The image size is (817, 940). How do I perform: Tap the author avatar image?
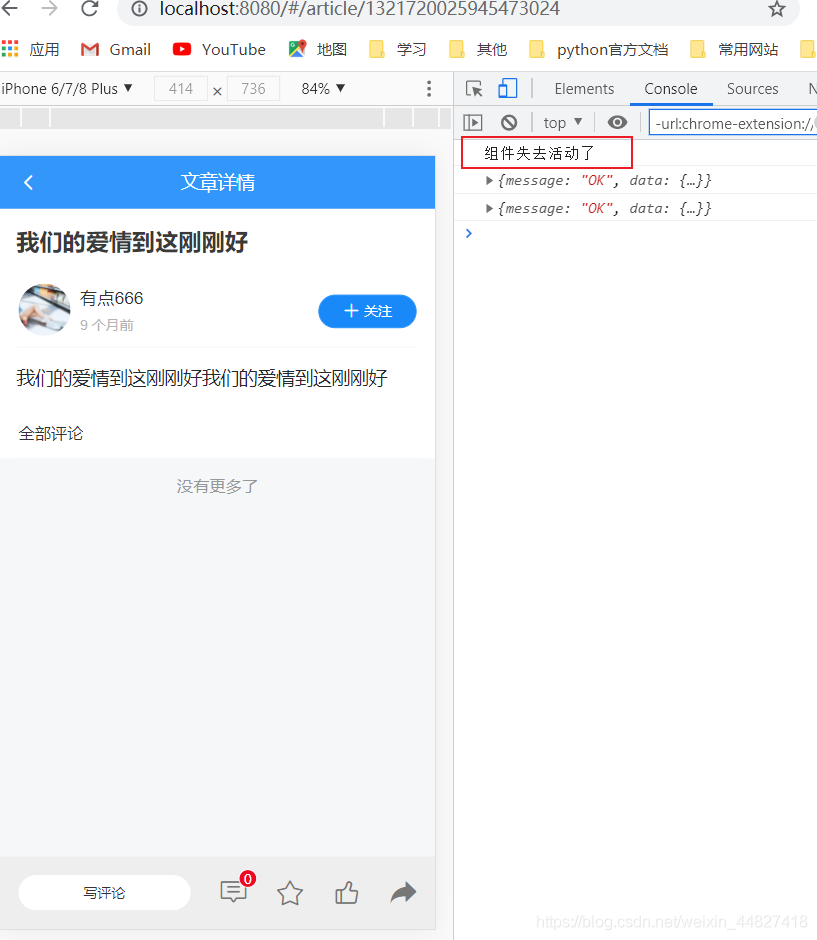(x=44, y=309)
